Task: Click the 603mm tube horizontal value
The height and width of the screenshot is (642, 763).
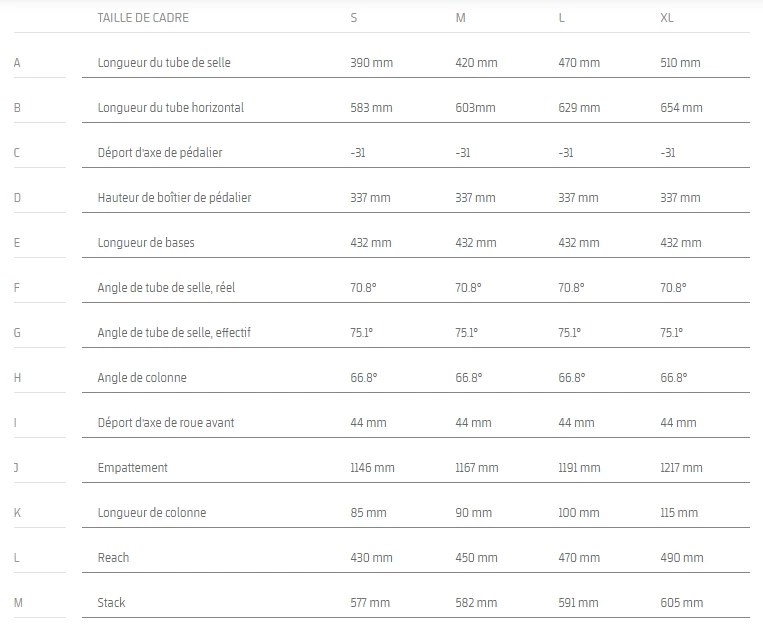Action: point(475,108)
